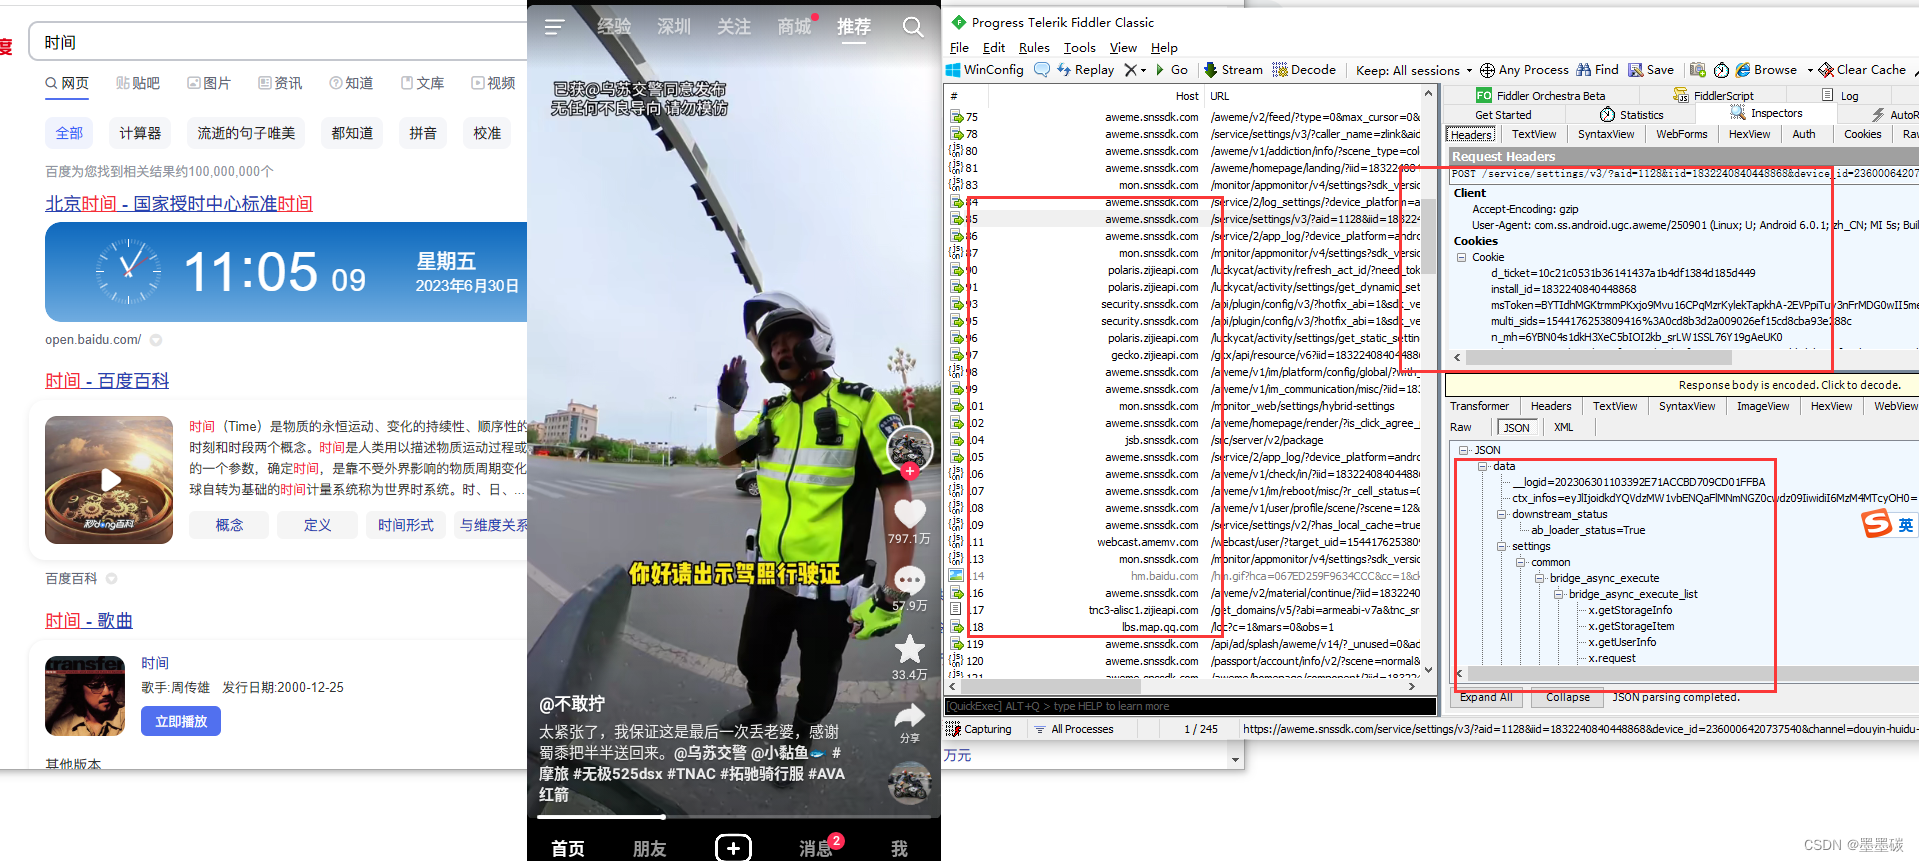This screenshot has width=1919, height=861.
Task: Click the comment speech bubble icon in Fiddler toolbar
Action: (1041, 70)
